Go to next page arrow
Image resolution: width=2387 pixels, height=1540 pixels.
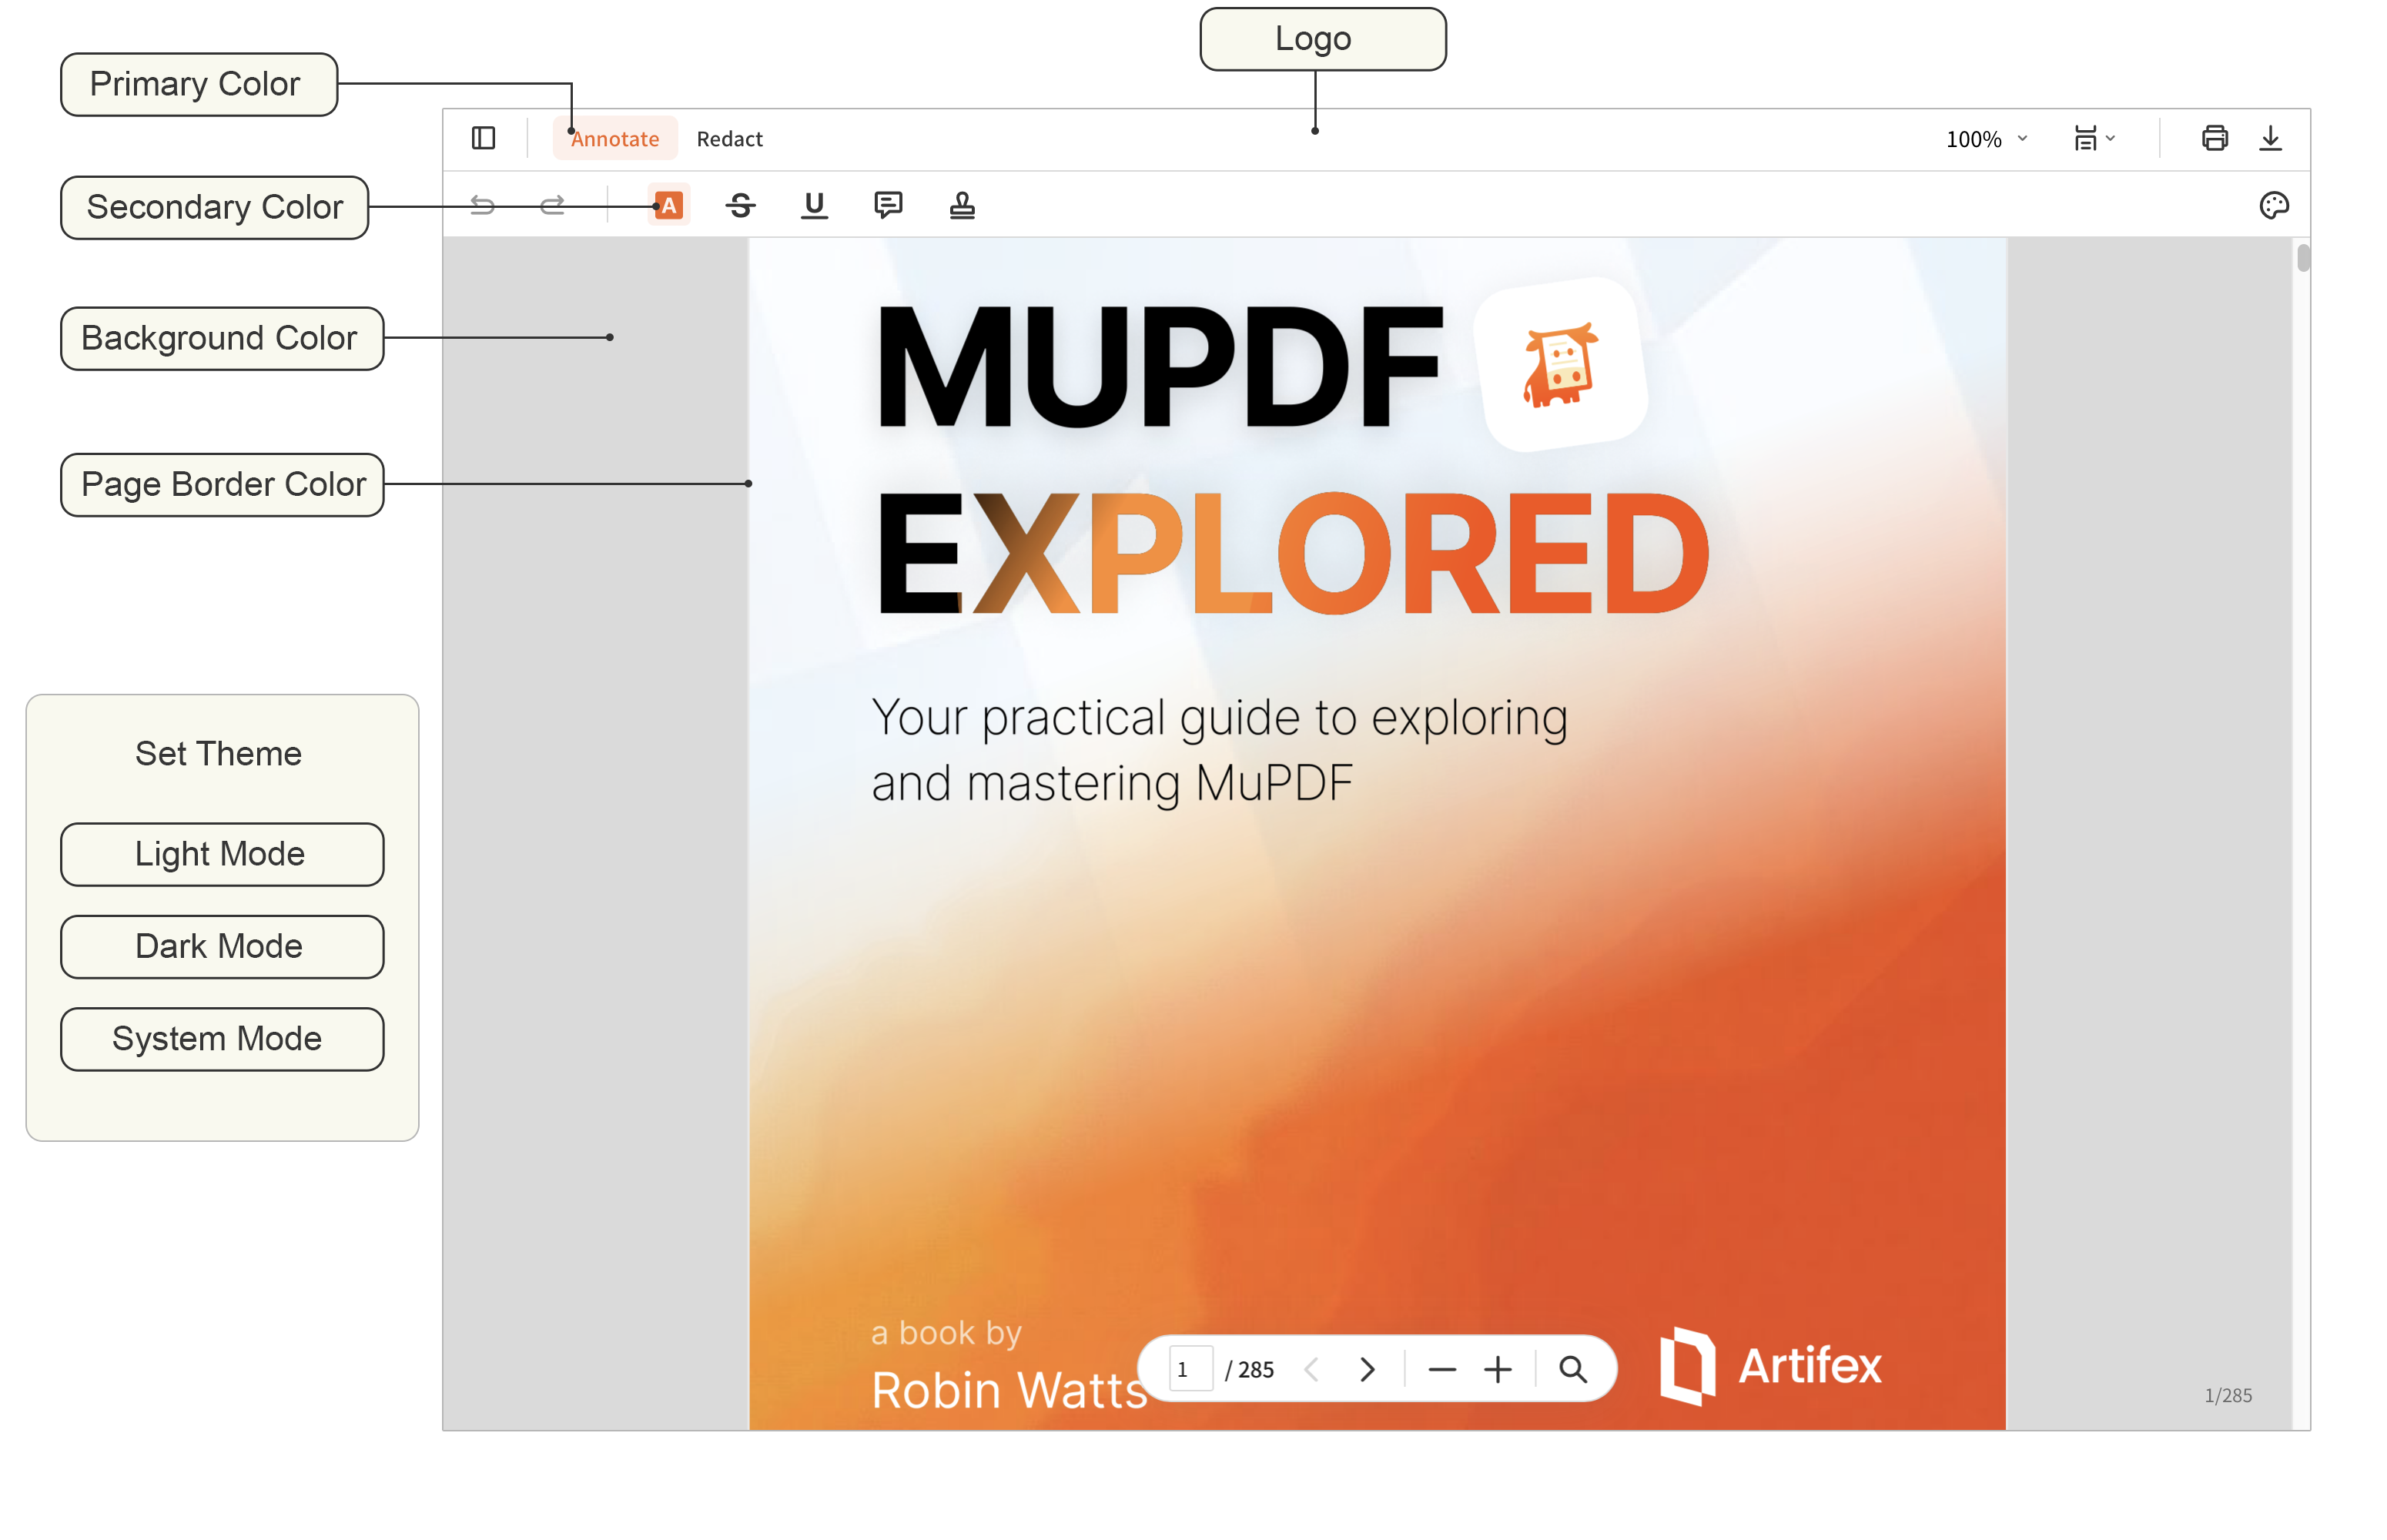click(x=1367, y=1369)
